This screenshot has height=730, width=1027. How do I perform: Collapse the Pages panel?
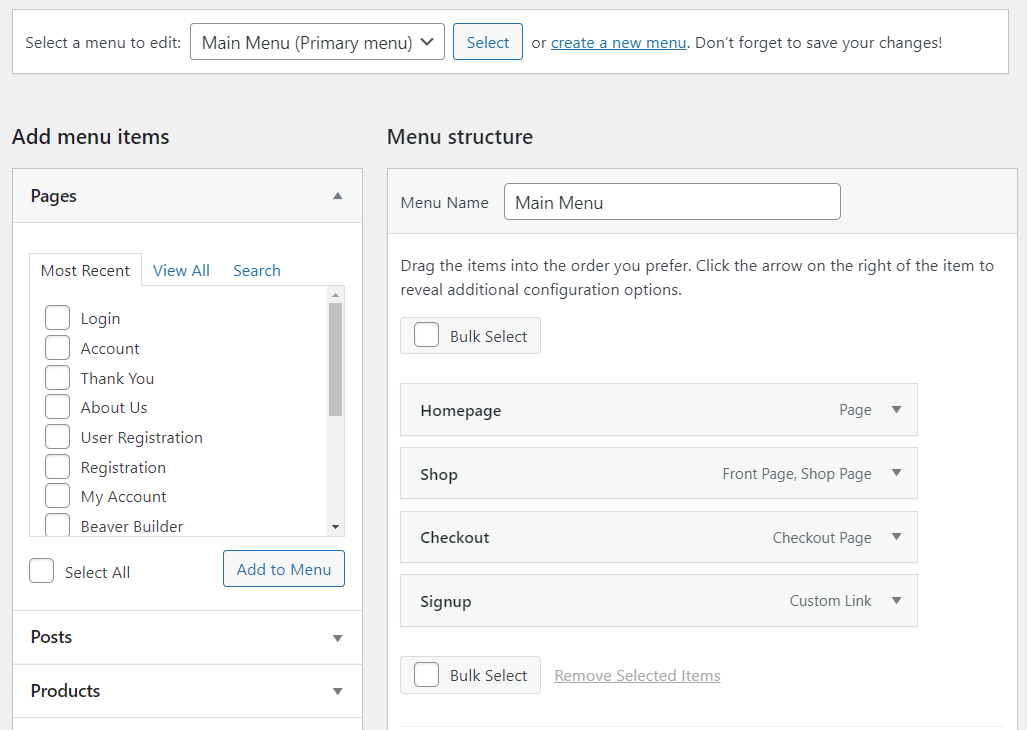(337, 195)
